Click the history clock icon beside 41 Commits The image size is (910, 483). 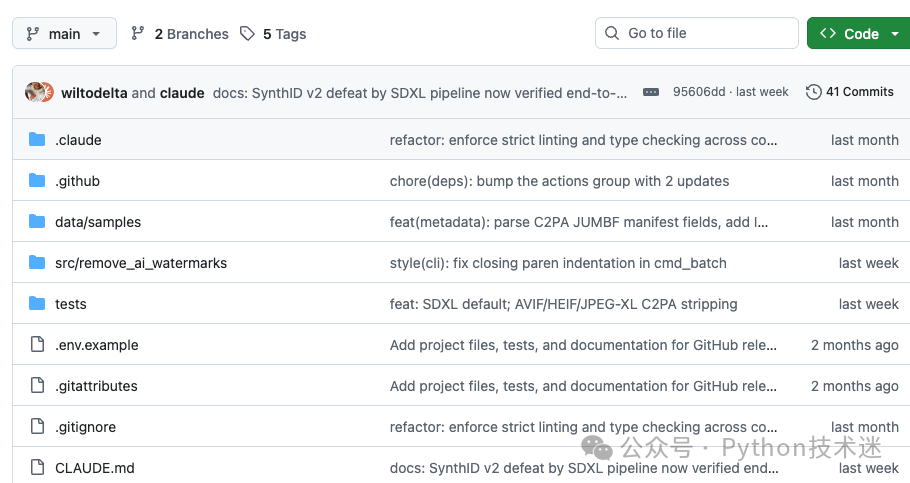(814, 92)
